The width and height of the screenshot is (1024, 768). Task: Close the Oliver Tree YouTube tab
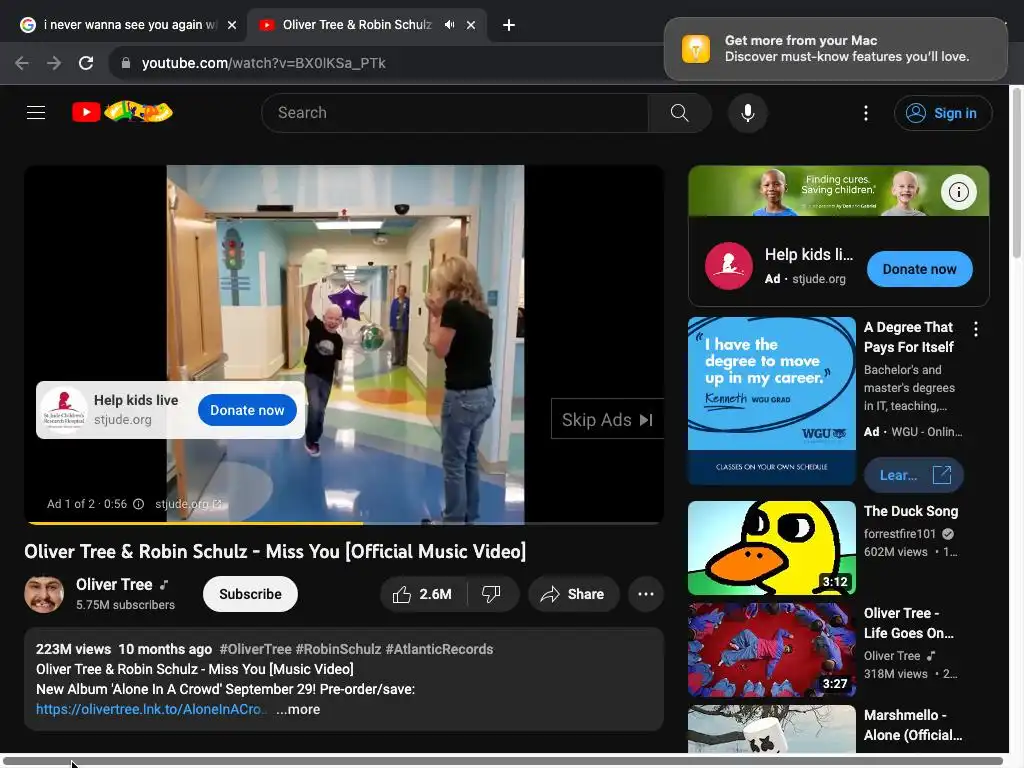point(471,25)
